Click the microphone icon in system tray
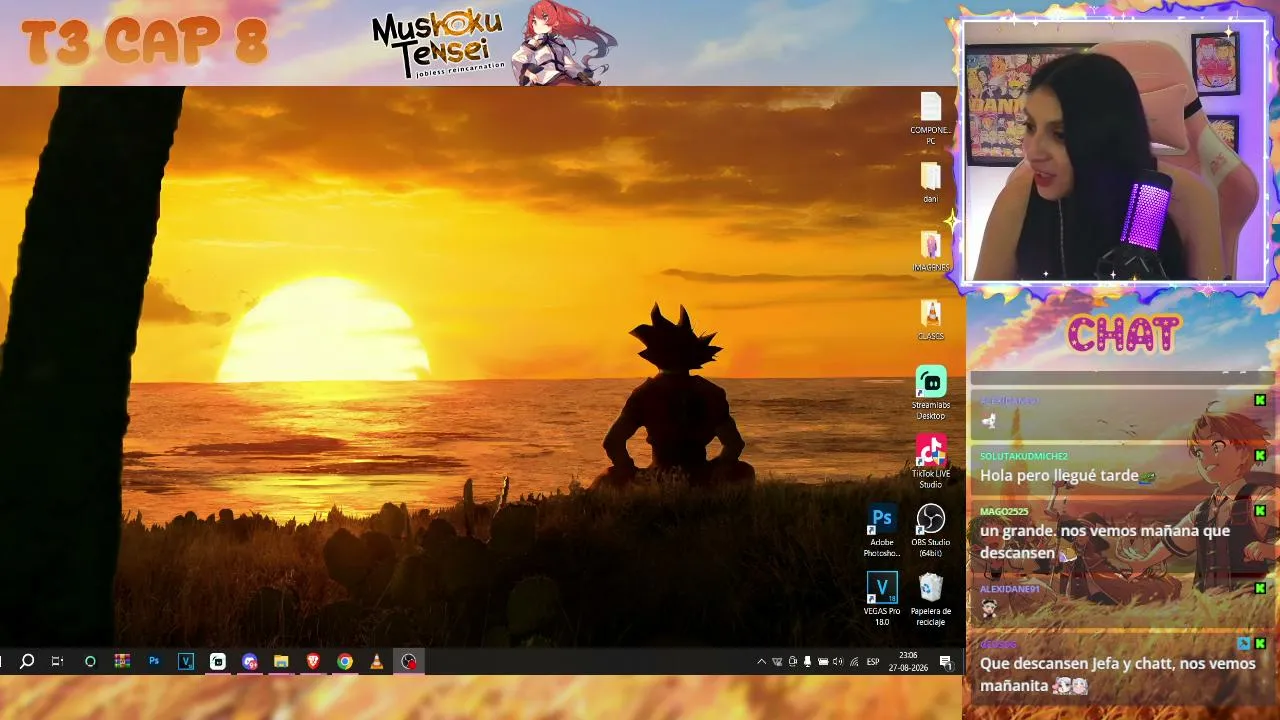1280x720 pixels. [807, 661]
